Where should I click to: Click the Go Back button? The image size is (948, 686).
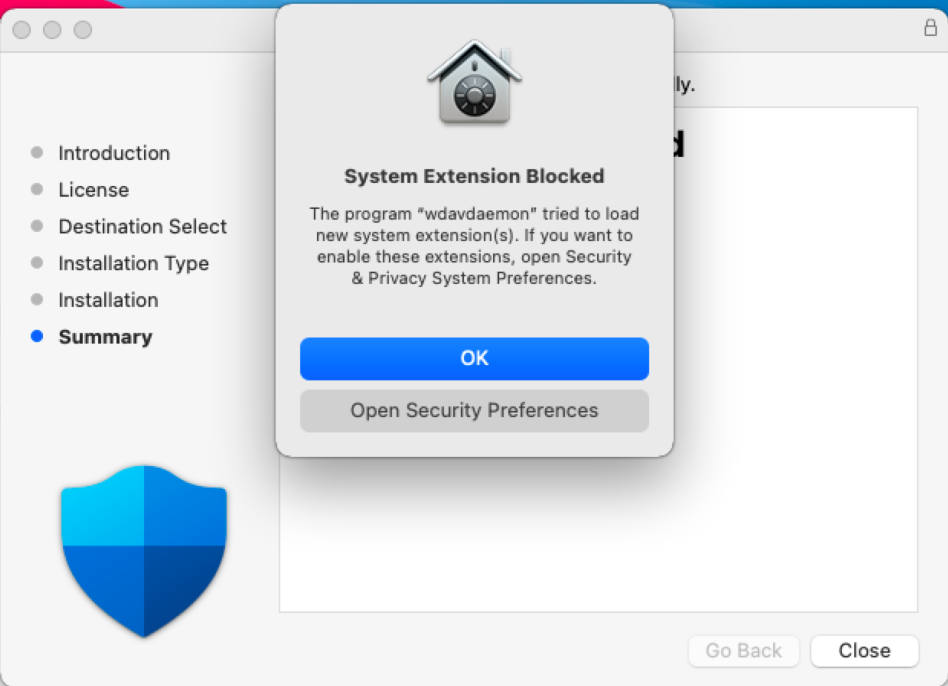click(x=744, y=650)
